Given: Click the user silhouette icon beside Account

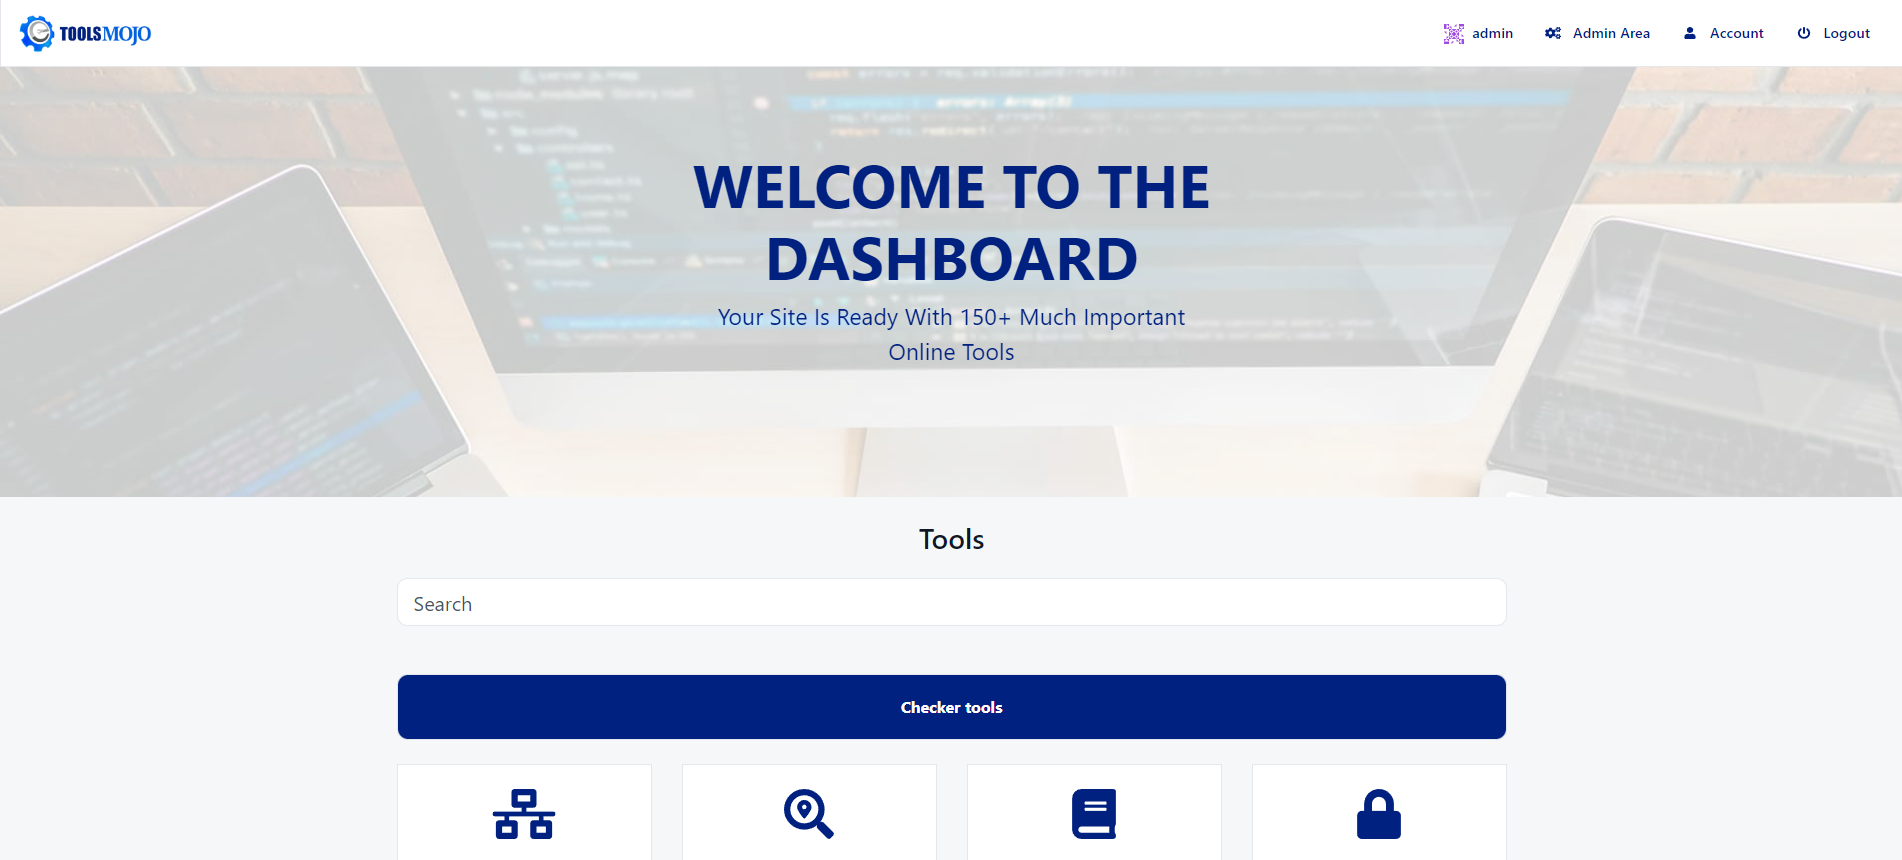Looking at the screenshot, I should coord(1689,33).
